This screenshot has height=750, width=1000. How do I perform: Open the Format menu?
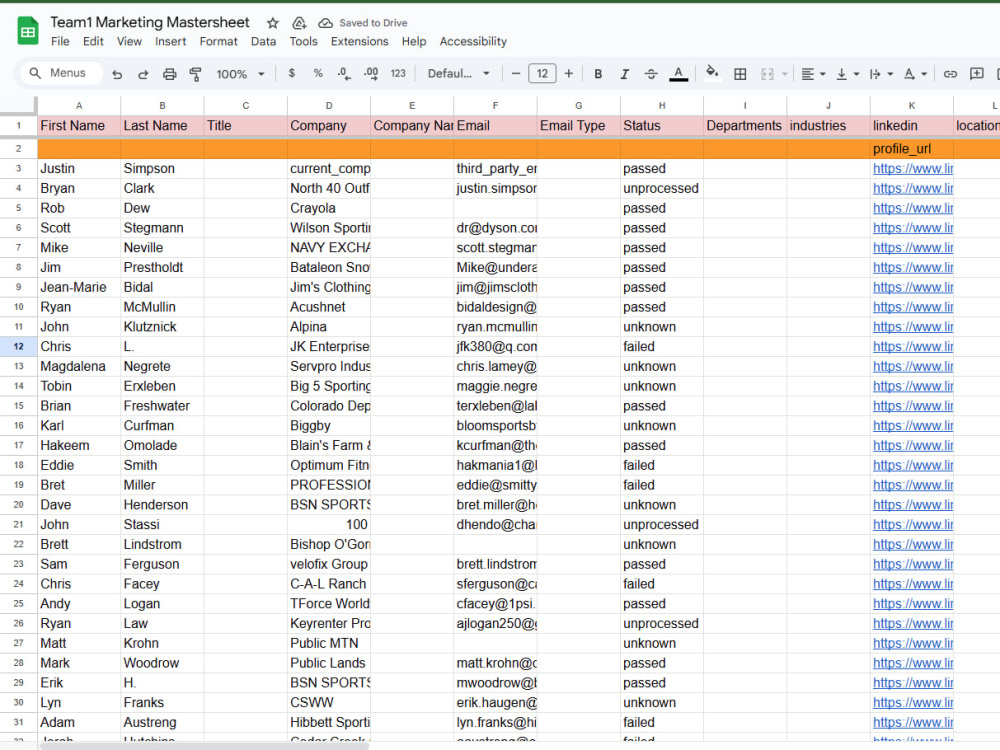pyautogui.click(x=218, y=41)
